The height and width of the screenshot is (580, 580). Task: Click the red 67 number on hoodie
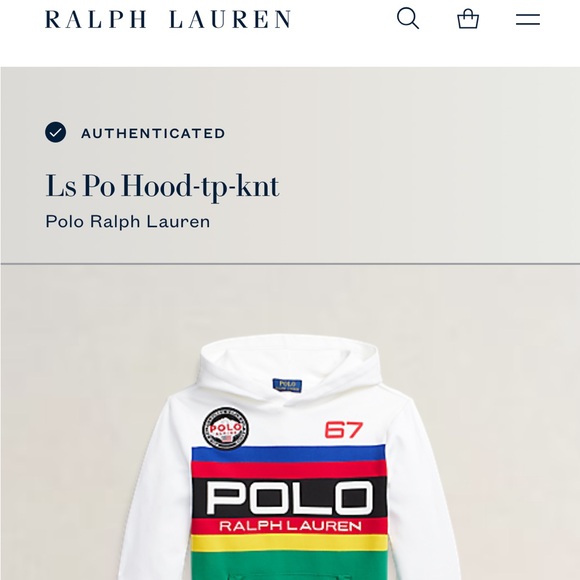click(344, 430)
